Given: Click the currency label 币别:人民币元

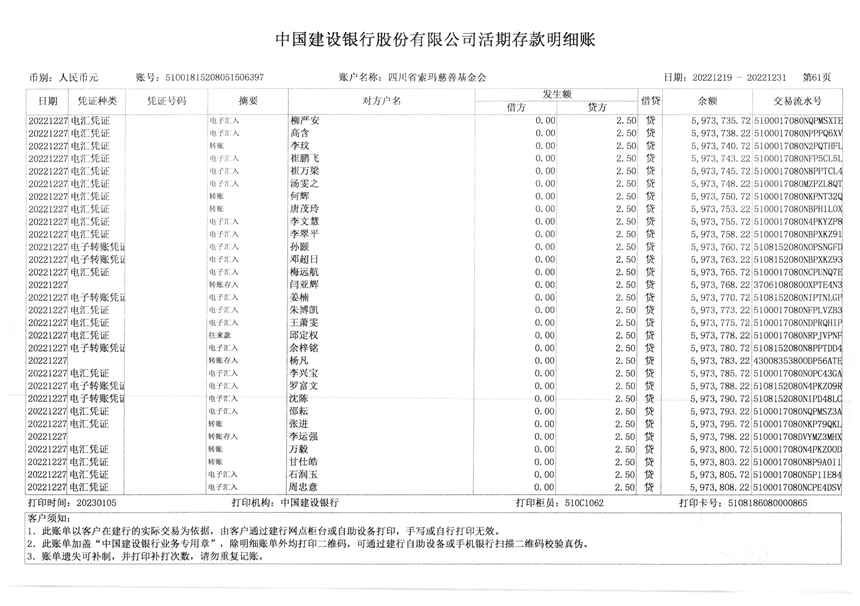Looking at the screenshot, I should click(x=64, y=77).
